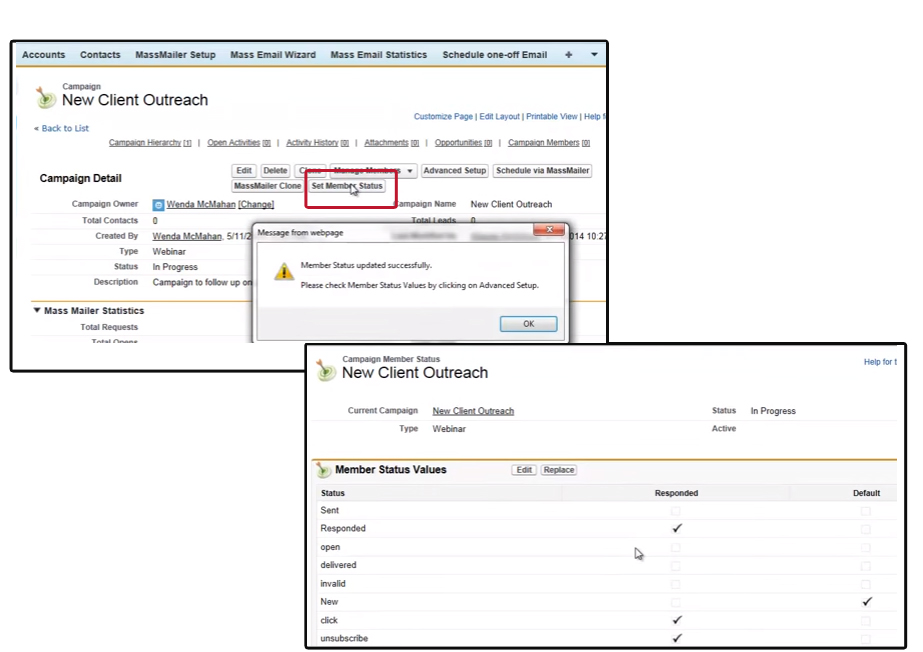Click the Replace button for status values
The width and height of the screenshot is (923, 652).
tap(558, 469)
